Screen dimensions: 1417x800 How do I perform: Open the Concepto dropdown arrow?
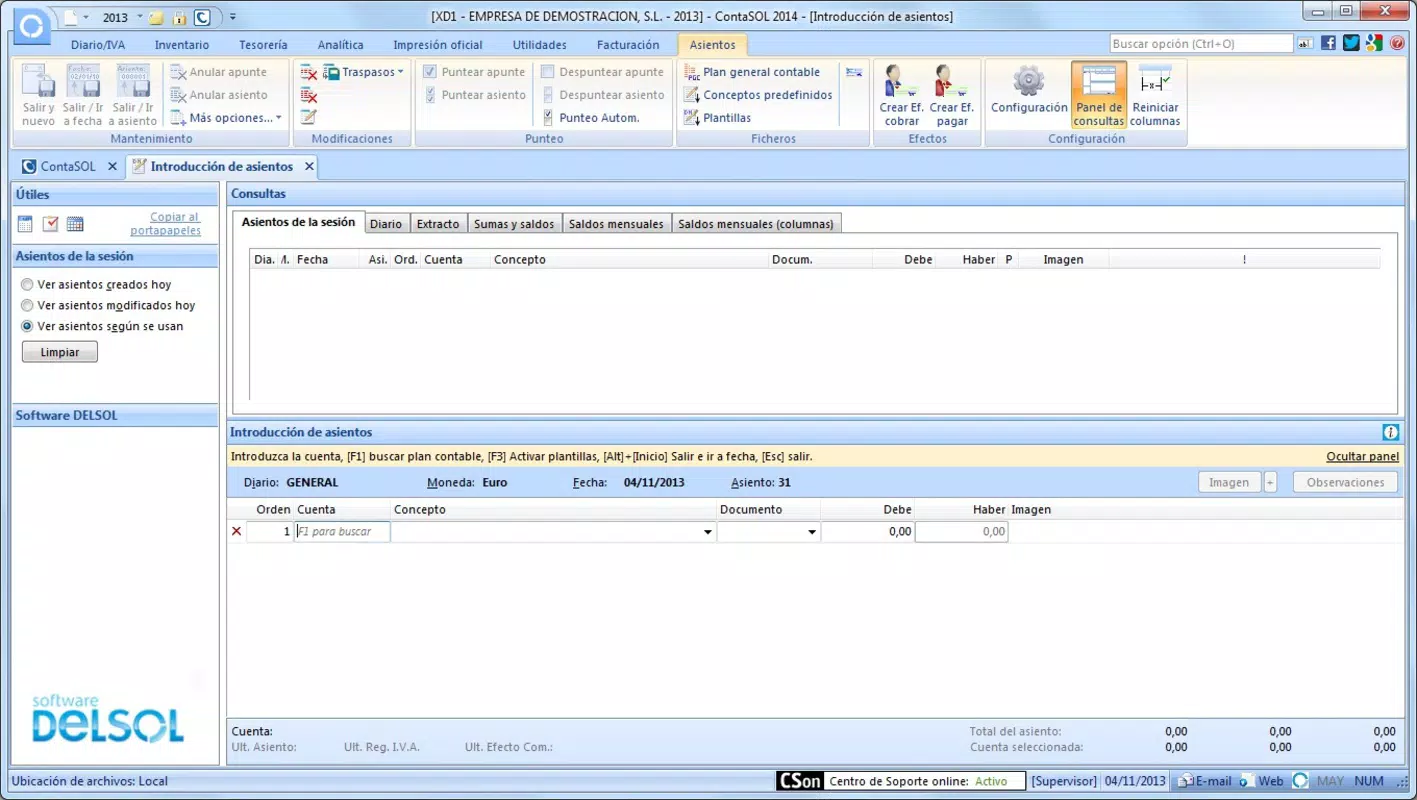pyautogui.click(x=708, y=532)
